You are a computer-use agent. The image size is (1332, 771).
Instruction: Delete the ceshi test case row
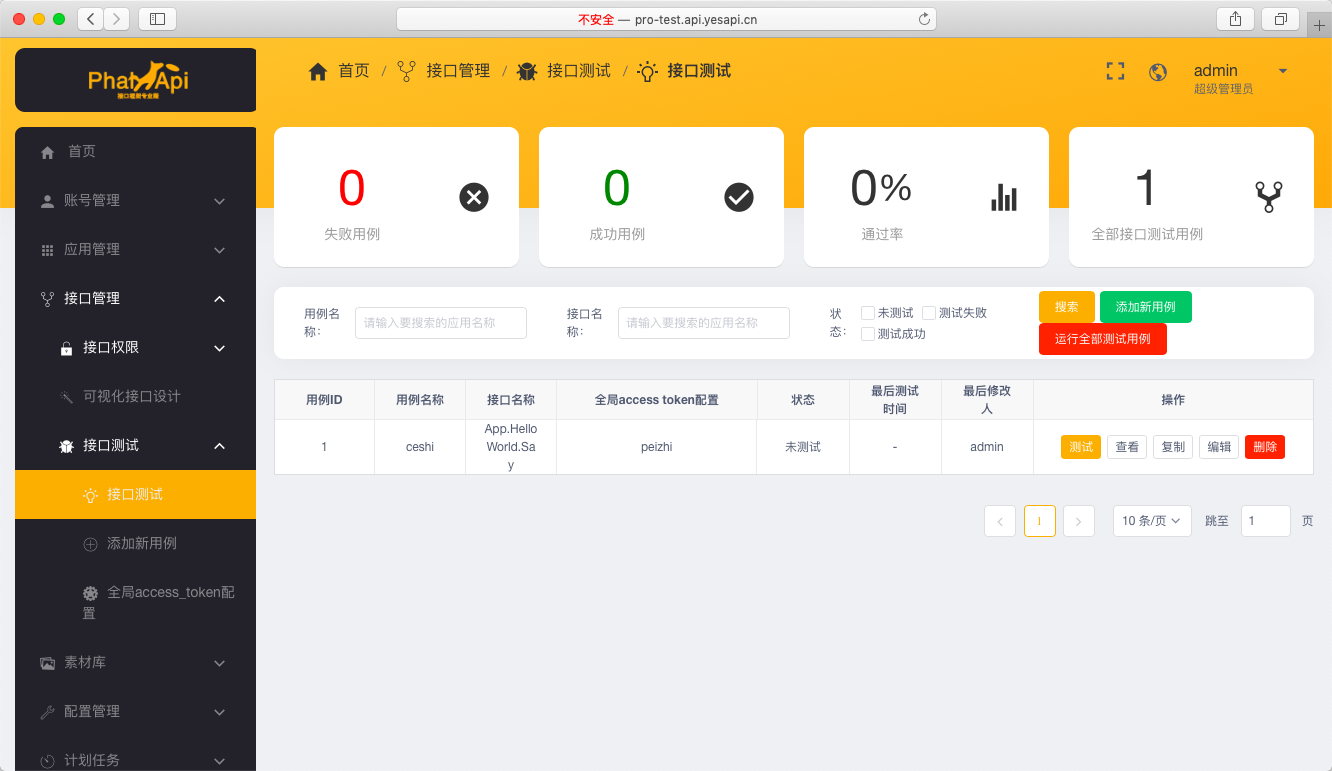pyautogui.click(x=1264, y=447)
